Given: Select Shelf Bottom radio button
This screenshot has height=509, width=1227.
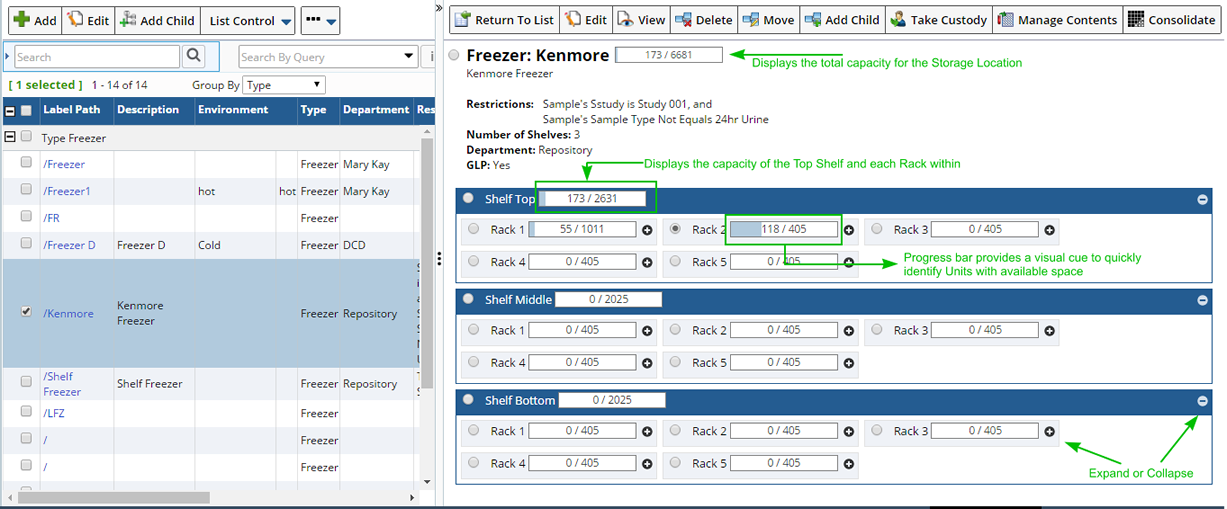Looking at the screenshot, I should point(468,399).
